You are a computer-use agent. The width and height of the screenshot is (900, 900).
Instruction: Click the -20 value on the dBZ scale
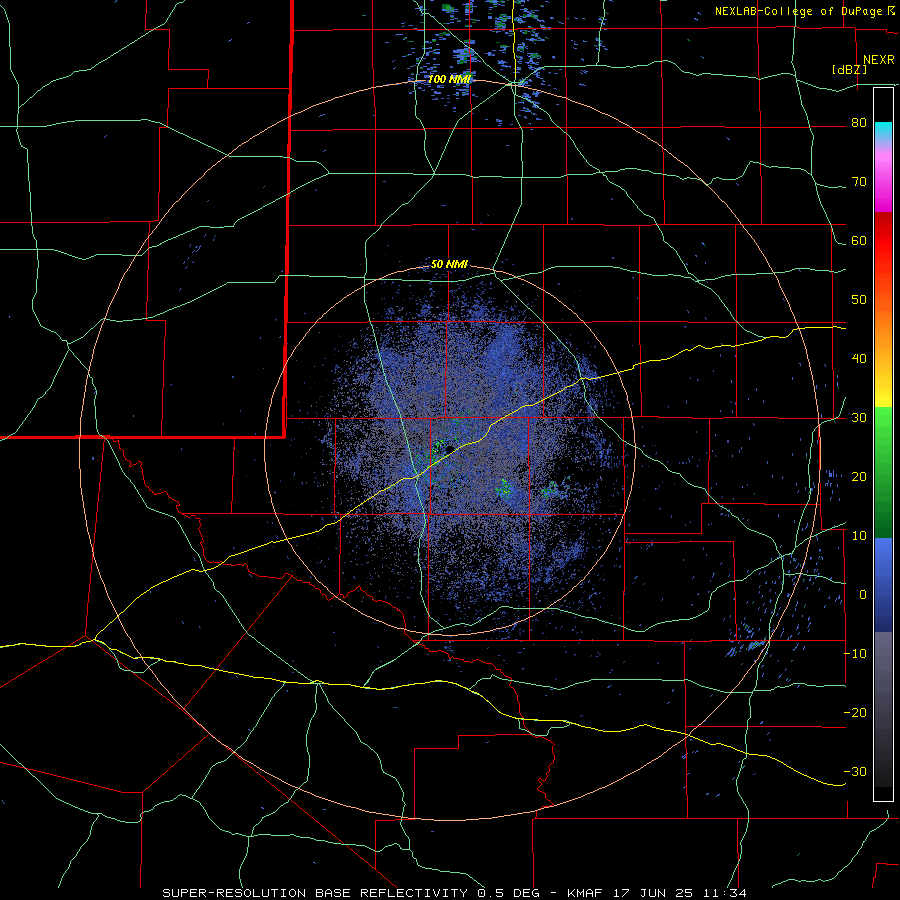click(855, 713)
